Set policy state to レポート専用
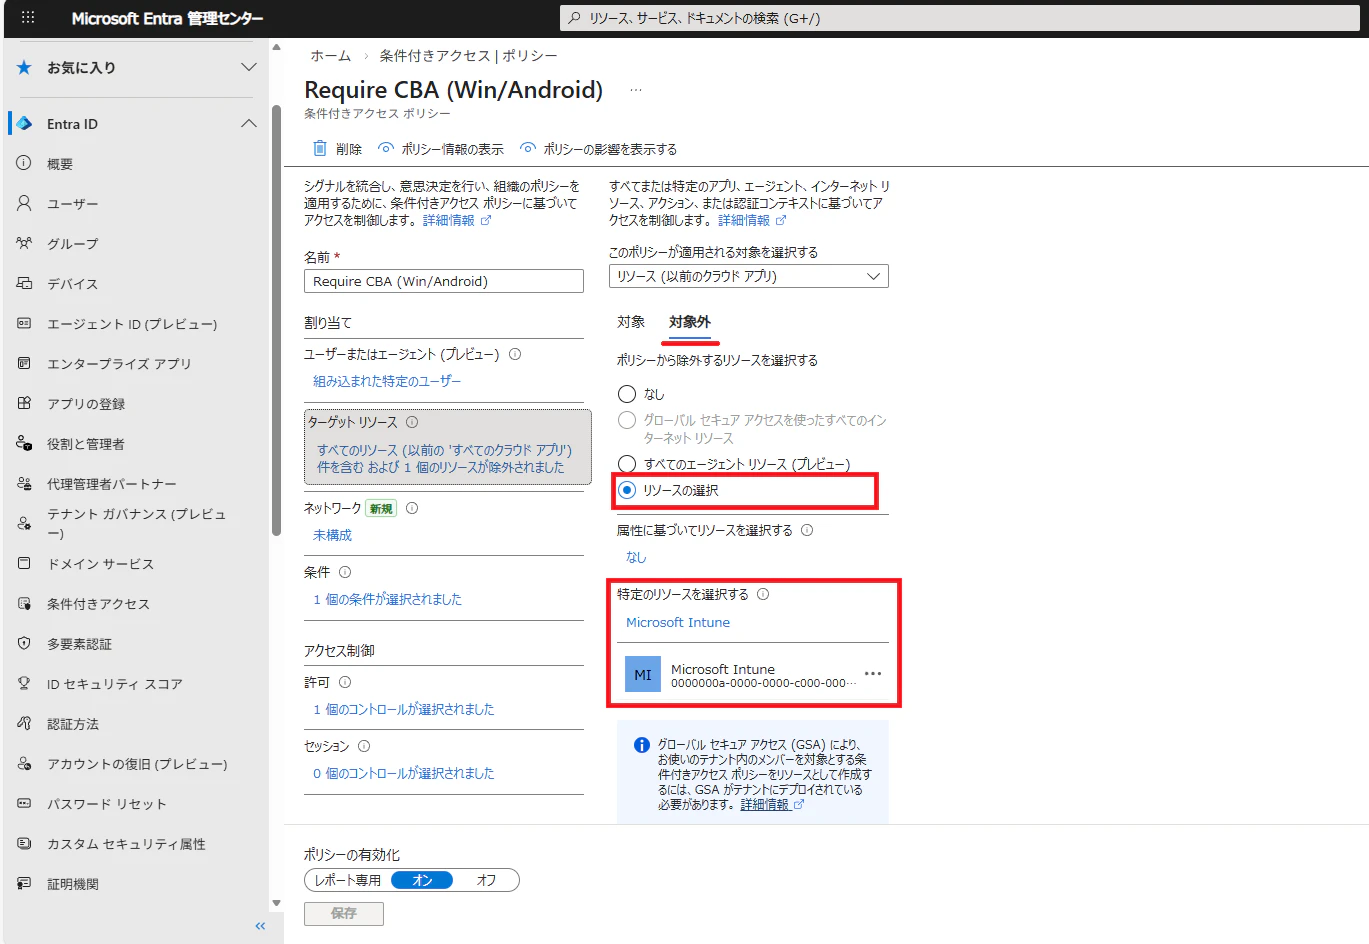 click(347, 880)
